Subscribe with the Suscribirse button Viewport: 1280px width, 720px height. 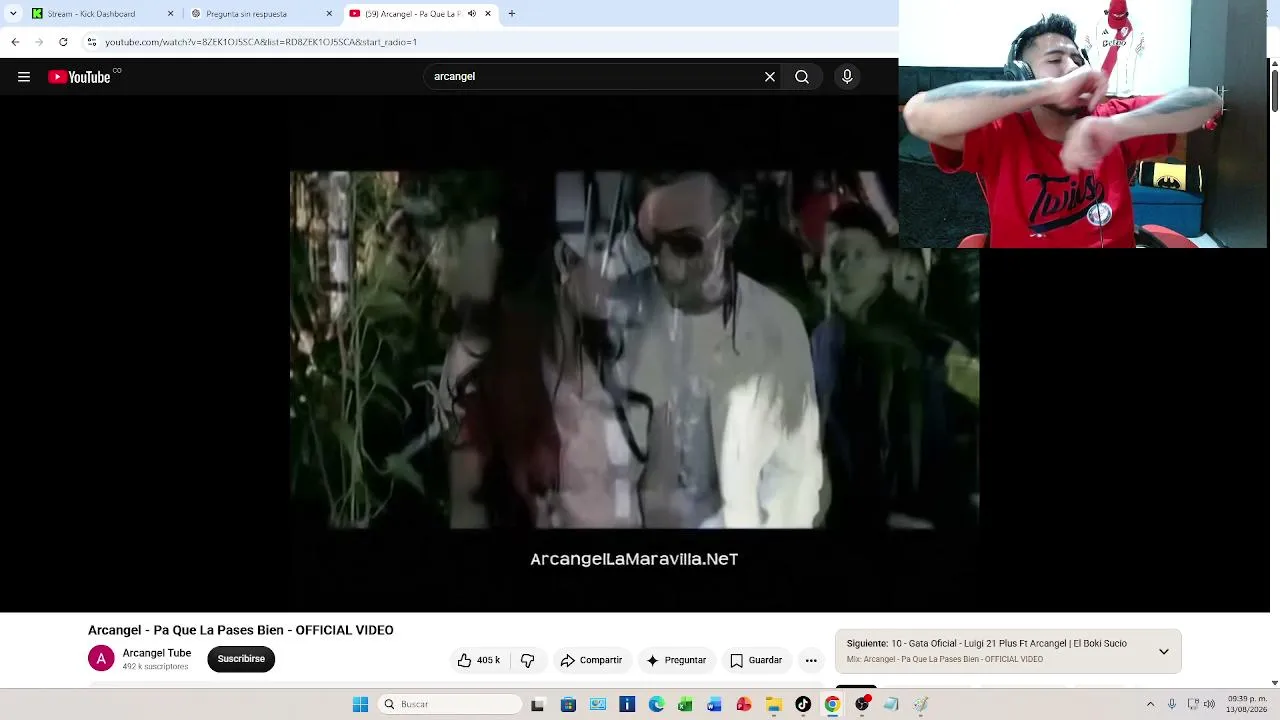241,659
